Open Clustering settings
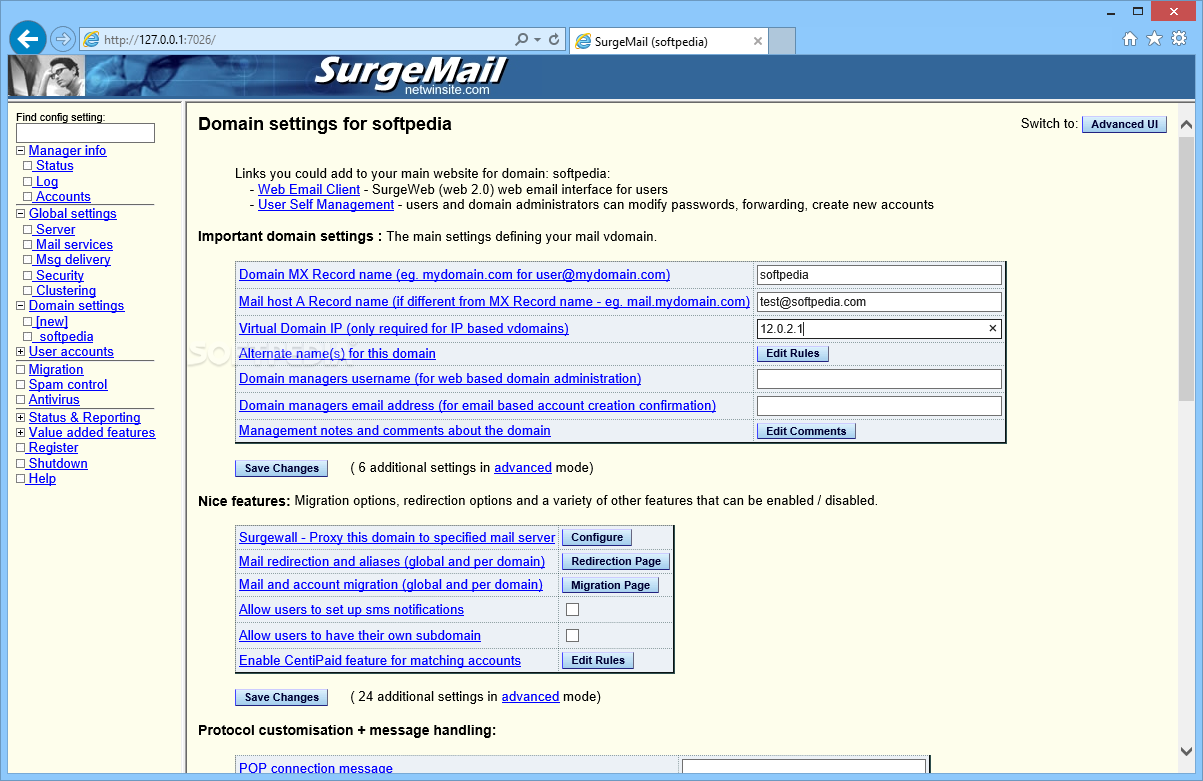 coord(65,291)
